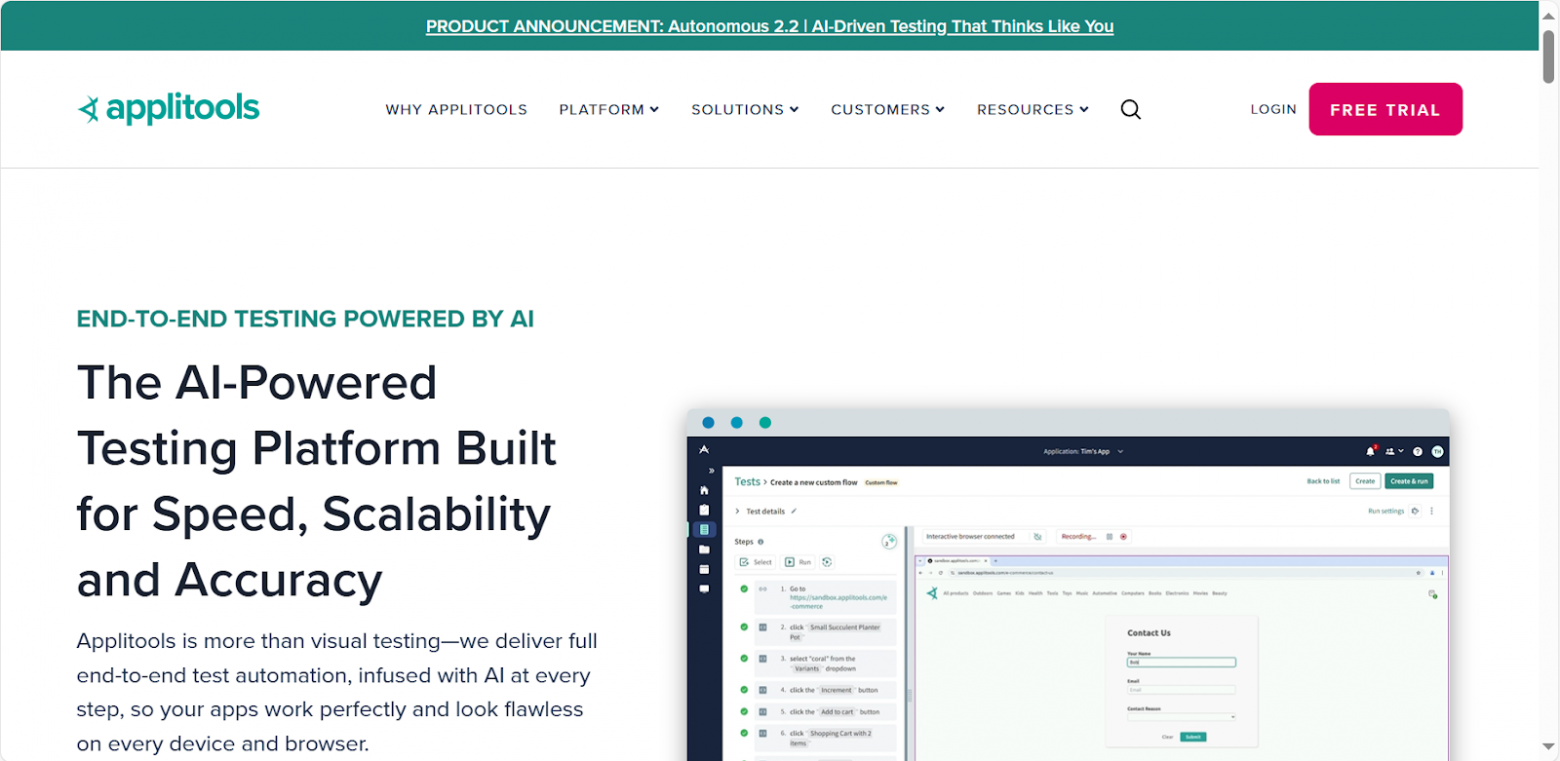The image size is (1560, 761).
Task: Click the pause icon next to Recording
Action: coord(1109,537)
